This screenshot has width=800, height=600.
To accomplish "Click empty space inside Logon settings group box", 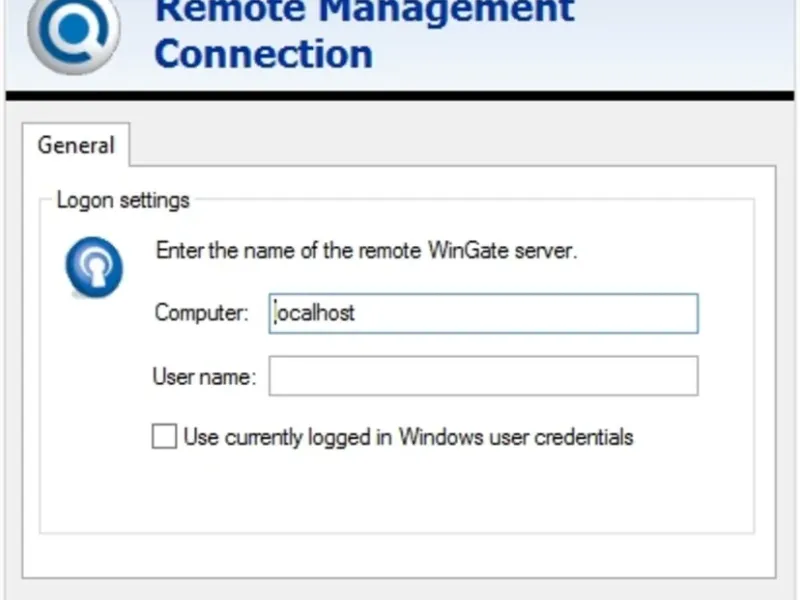I will click(x=400, y=490).
